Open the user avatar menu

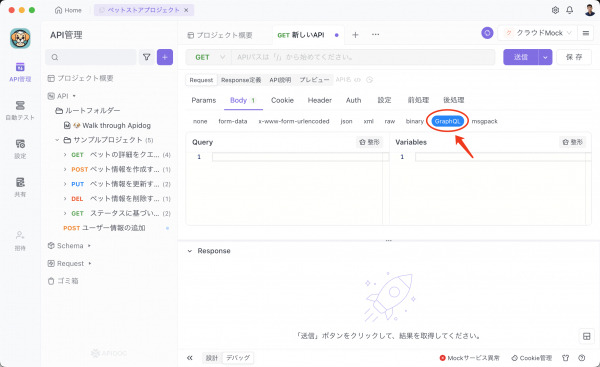590,10
